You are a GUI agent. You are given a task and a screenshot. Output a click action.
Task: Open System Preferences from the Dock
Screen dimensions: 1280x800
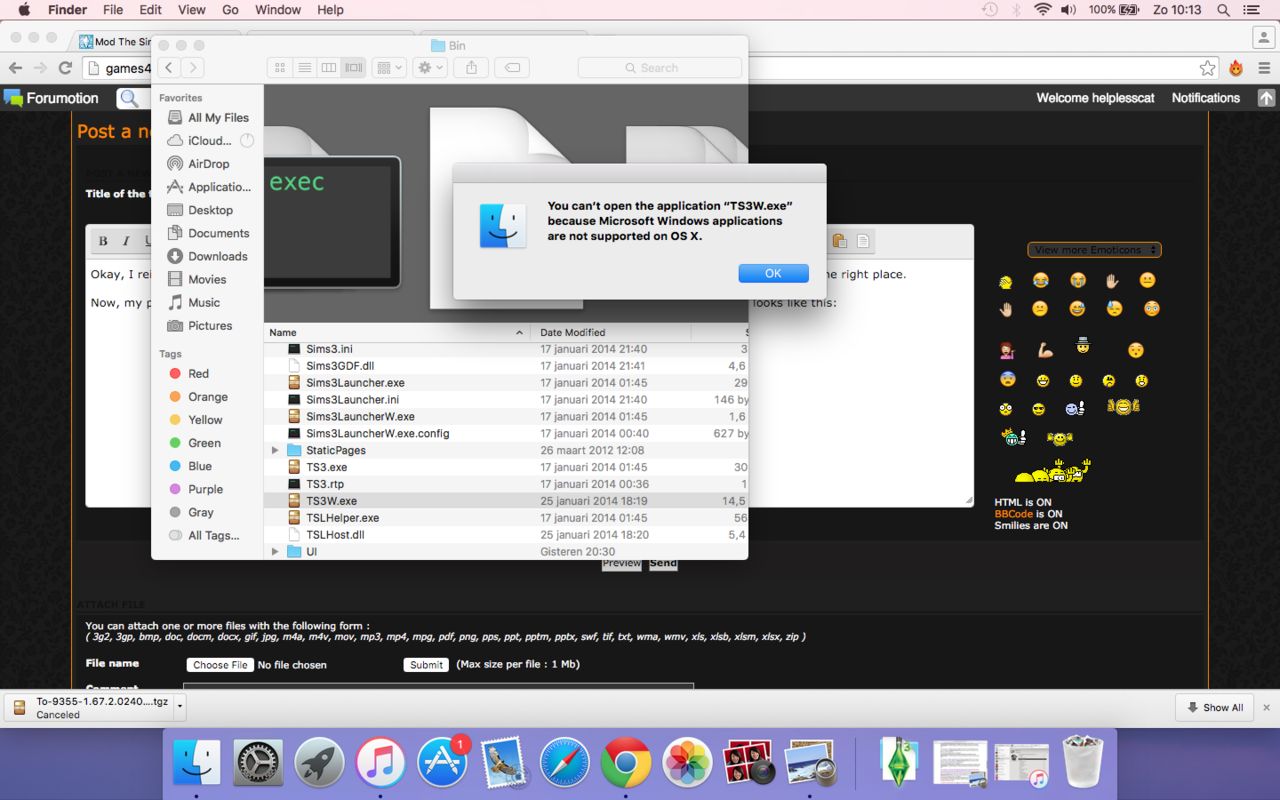(258, 763)
